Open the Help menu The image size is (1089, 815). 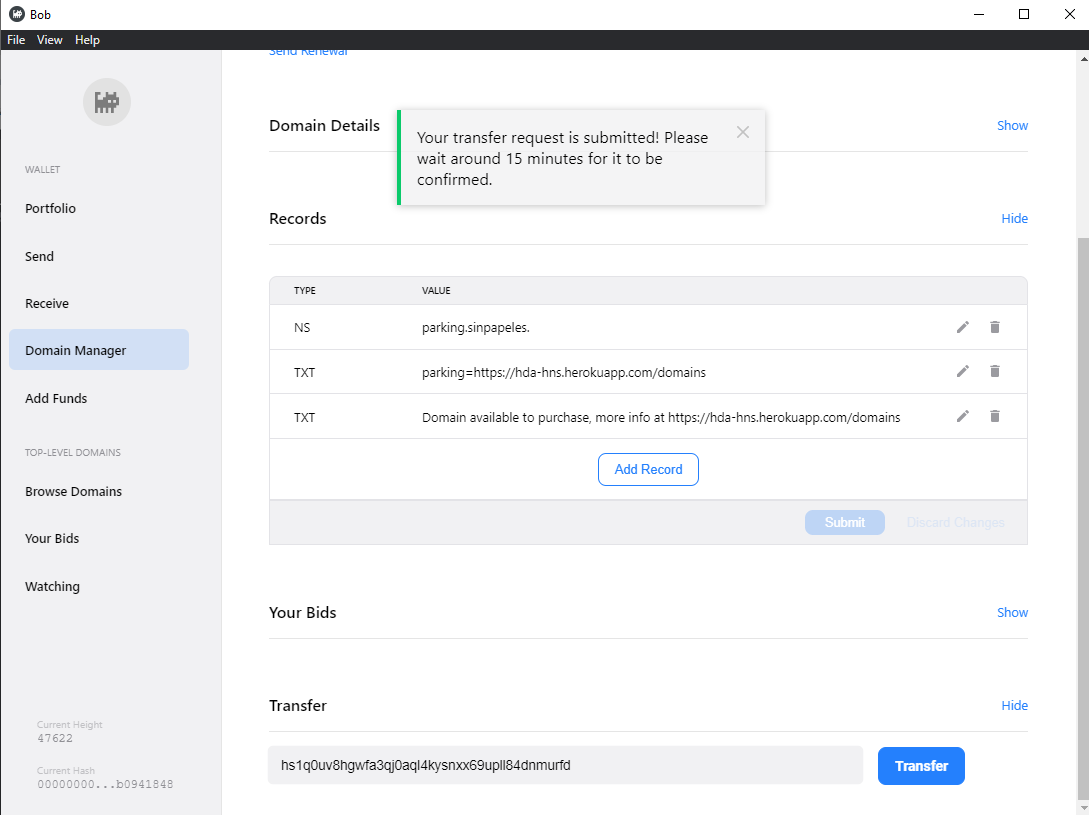tap(88, 40)
